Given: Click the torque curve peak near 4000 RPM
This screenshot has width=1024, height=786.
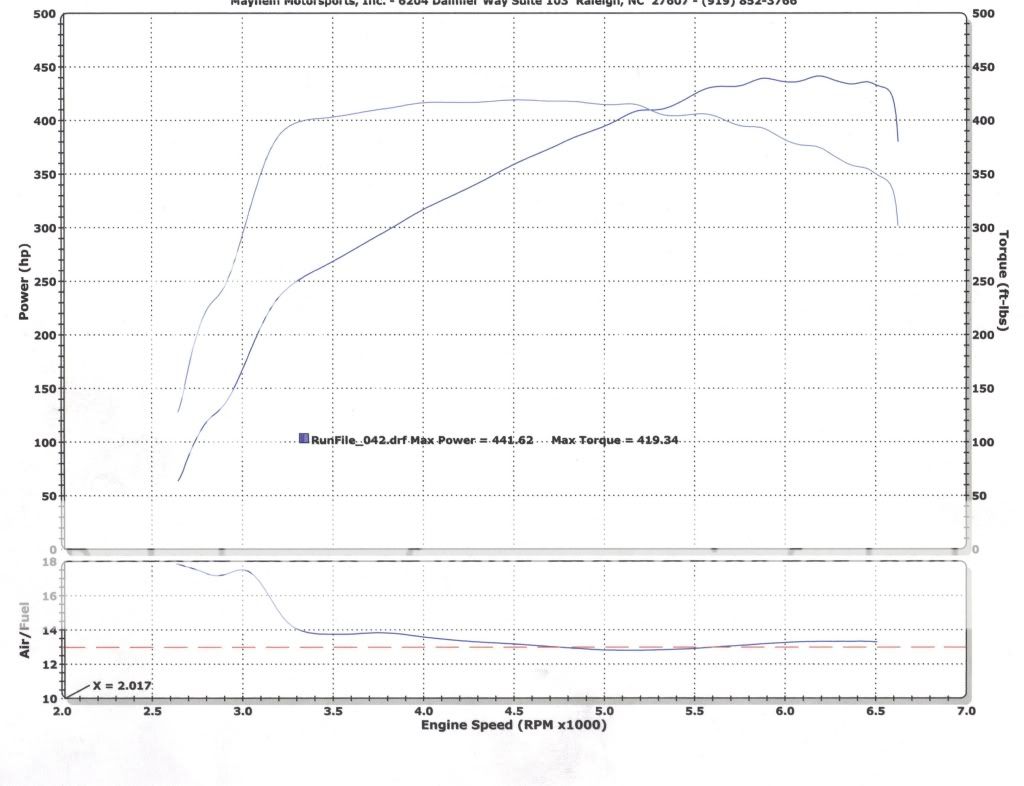Looking at the screenshot, I should (460, 100).
